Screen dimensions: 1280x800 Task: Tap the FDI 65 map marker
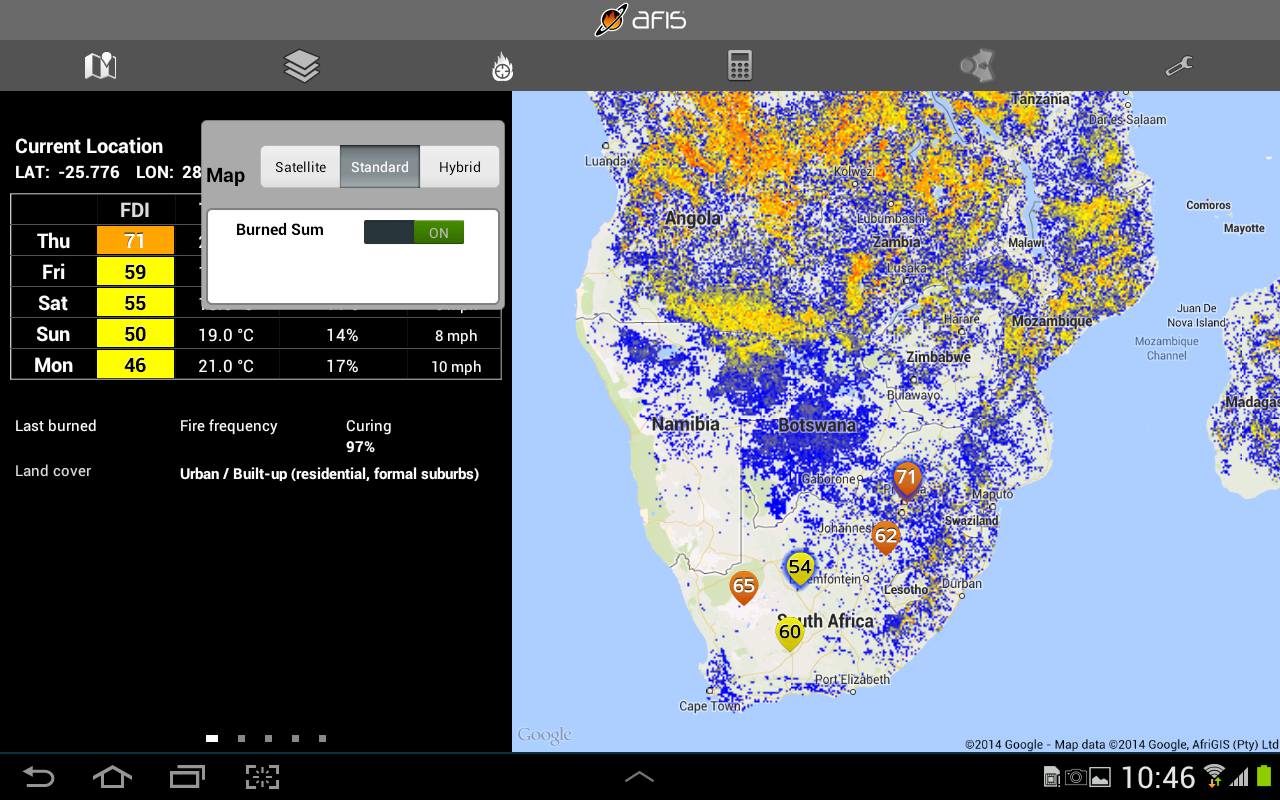pyautogui.click(x=743, y=586)
